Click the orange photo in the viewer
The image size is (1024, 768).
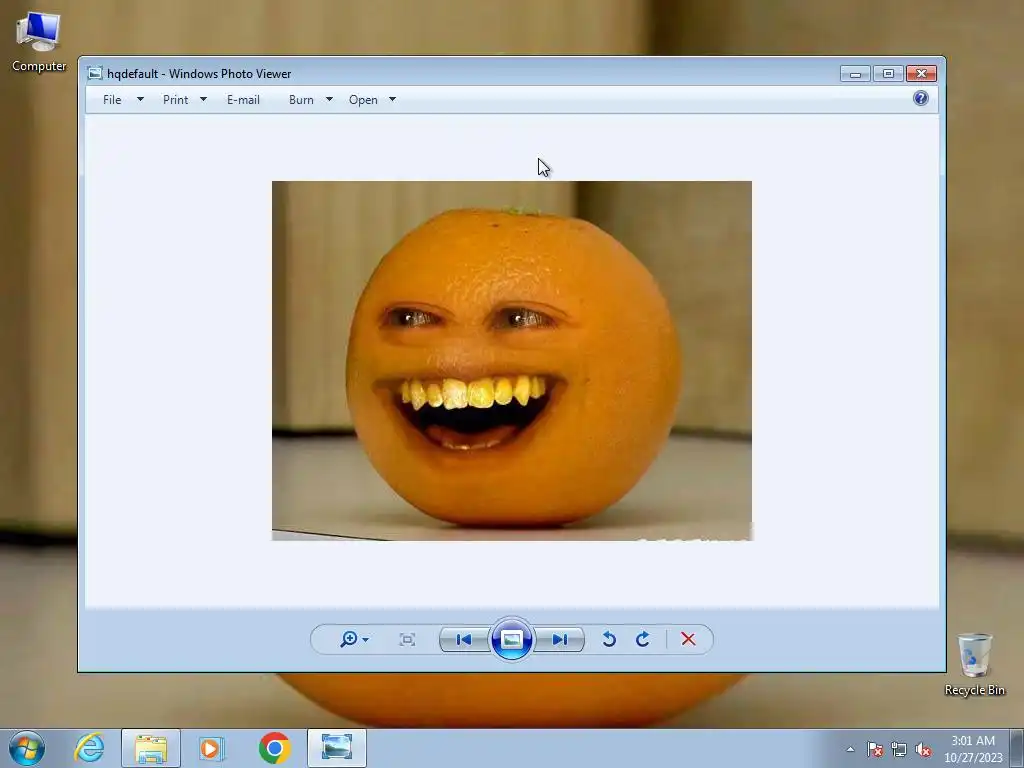point(511,360)
